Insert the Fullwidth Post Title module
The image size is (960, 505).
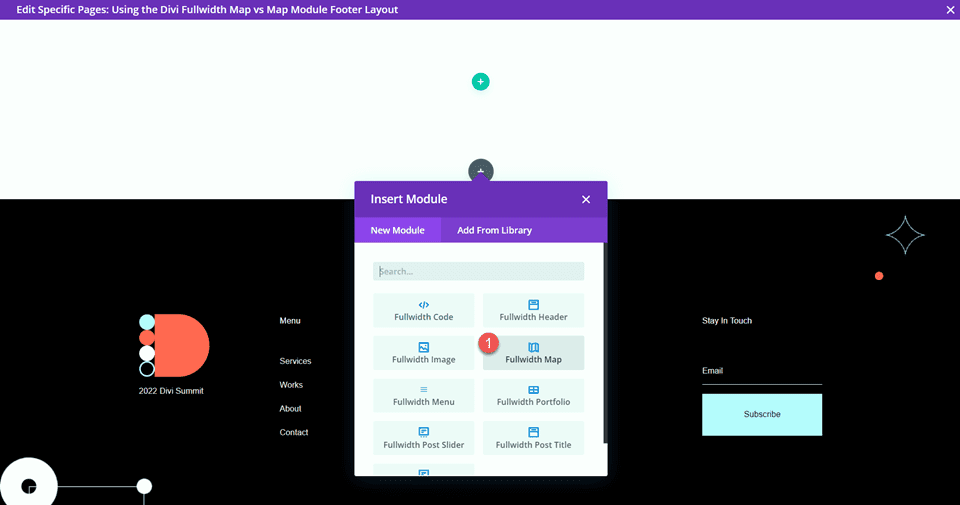[533, 438]
